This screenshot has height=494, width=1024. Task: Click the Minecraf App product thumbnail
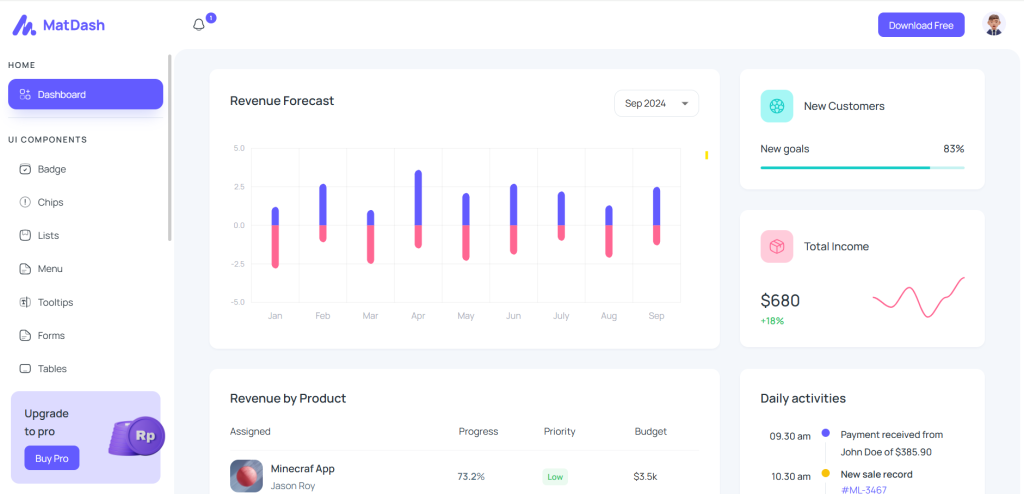pos(246,476)
